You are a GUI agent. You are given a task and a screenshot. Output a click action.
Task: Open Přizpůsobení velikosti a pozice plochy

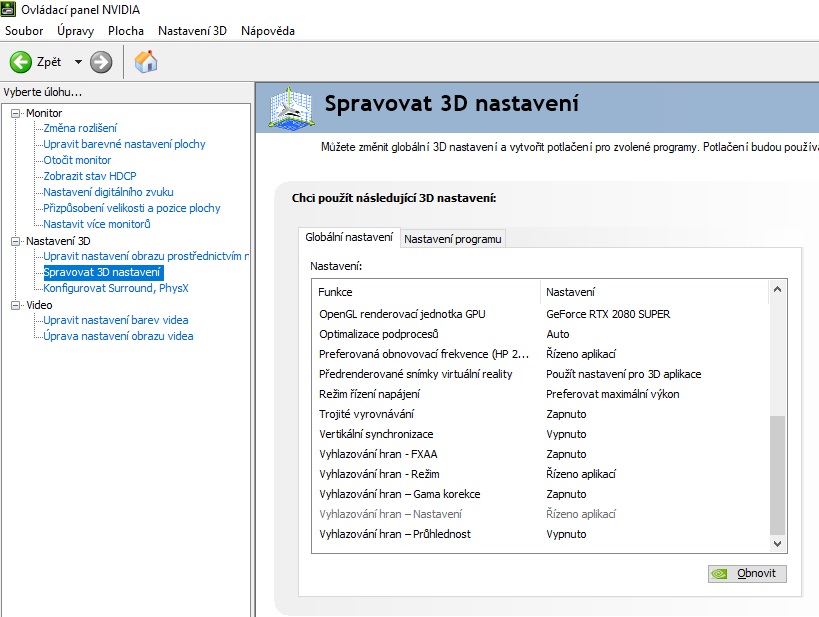click(x=132, y=208)
